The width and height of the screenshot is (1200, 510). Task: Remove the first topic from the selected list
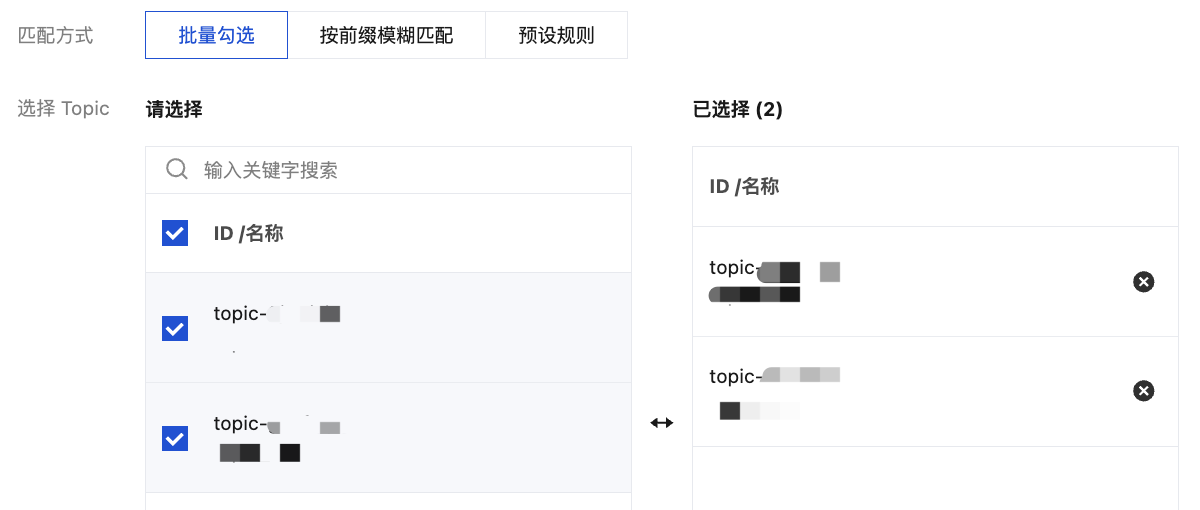[x=1143, y=282]
